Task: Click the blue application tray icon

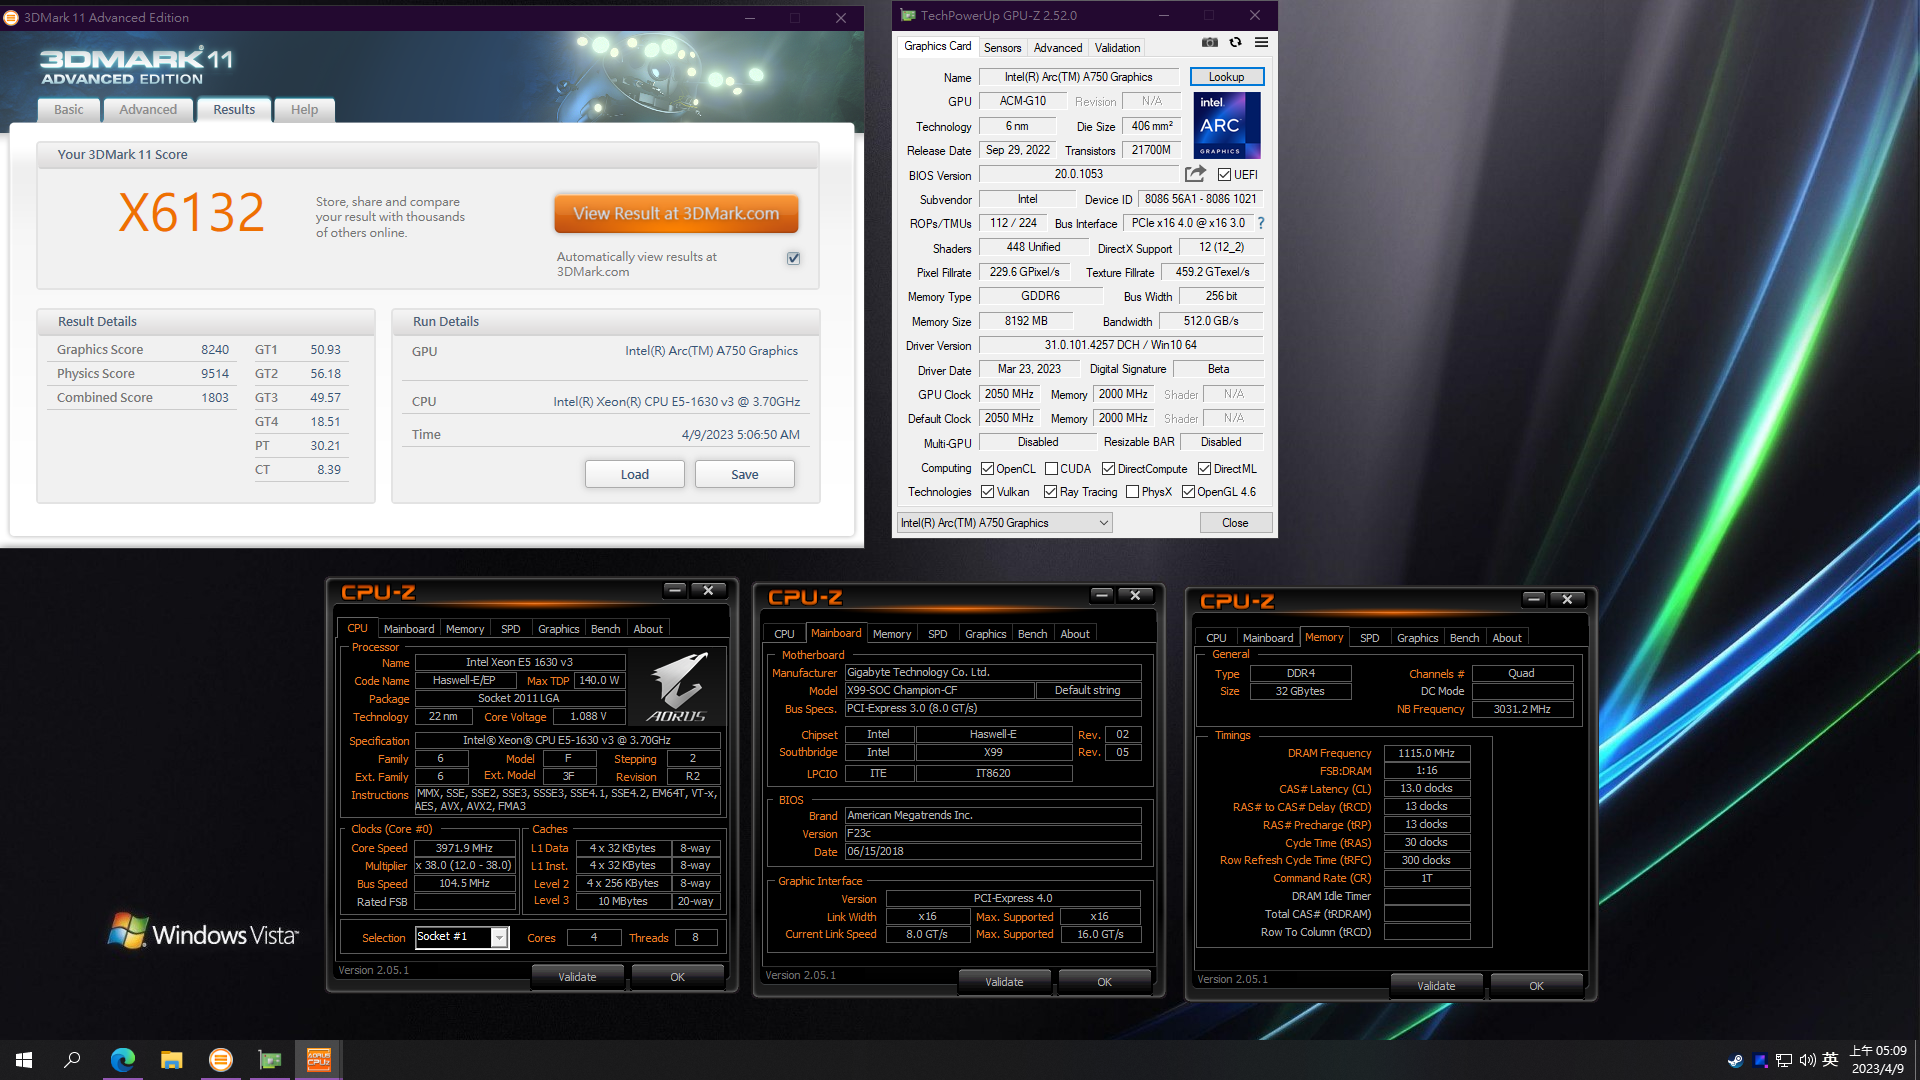Action: (1759, 1060)
